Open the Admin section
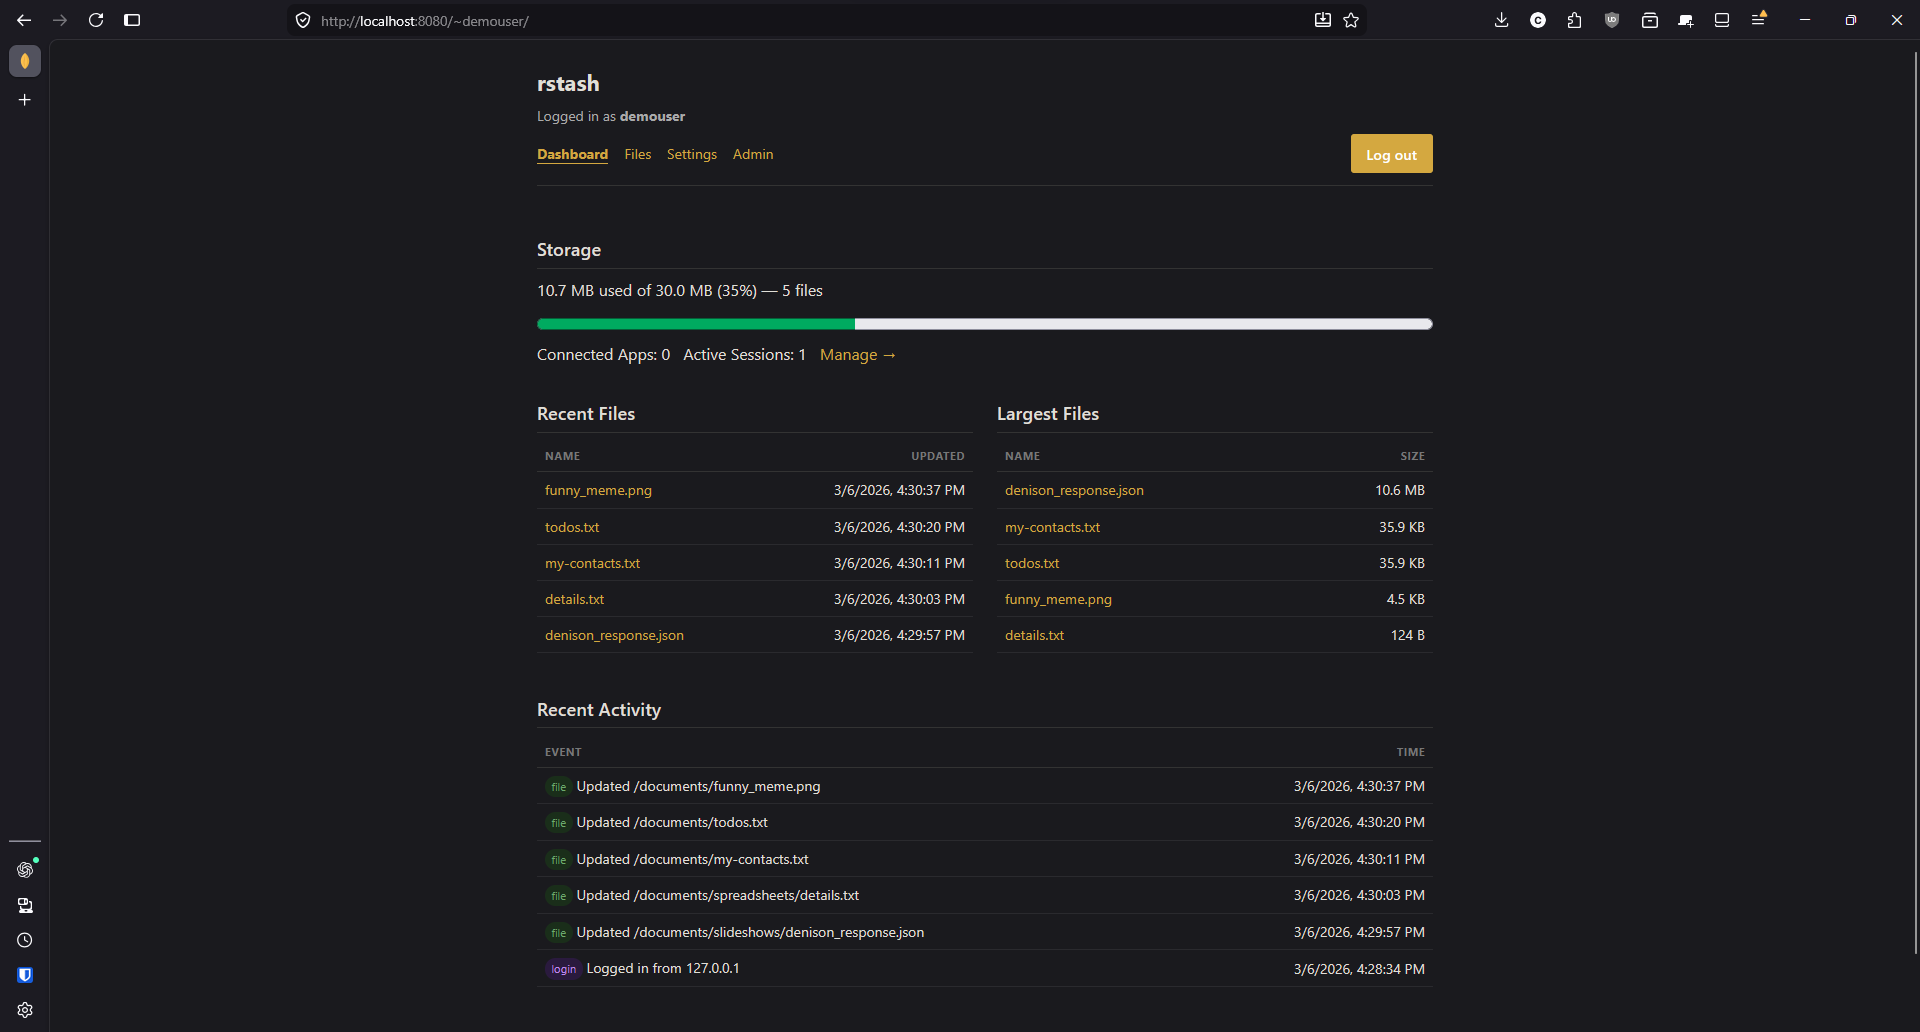The width and height of the screenshot is (1920, 1032). [x=753, y=154]
